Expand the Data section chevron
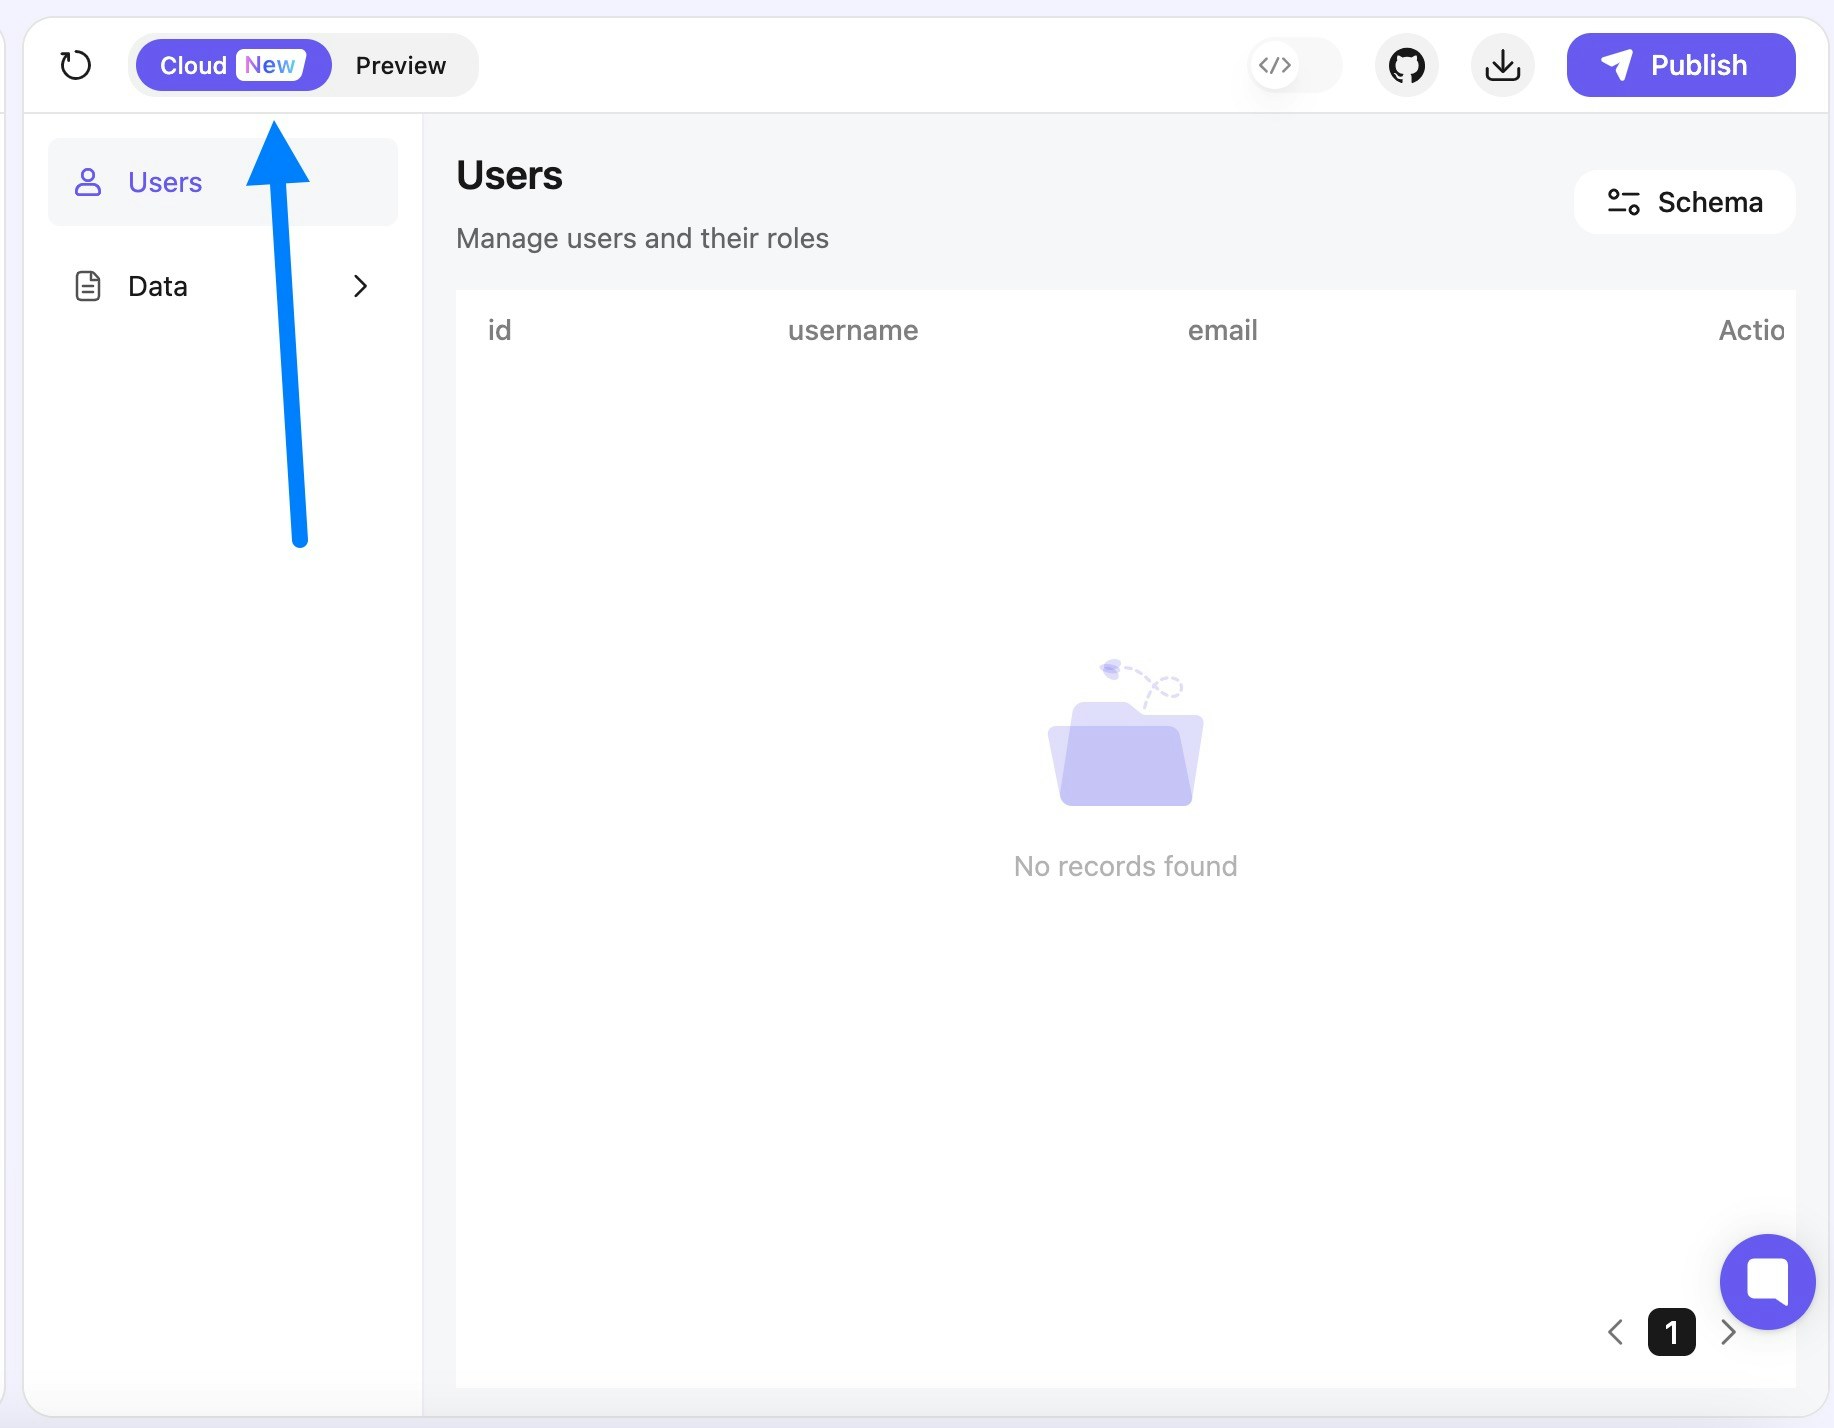1834x1428 pixels. click(361, 286)
